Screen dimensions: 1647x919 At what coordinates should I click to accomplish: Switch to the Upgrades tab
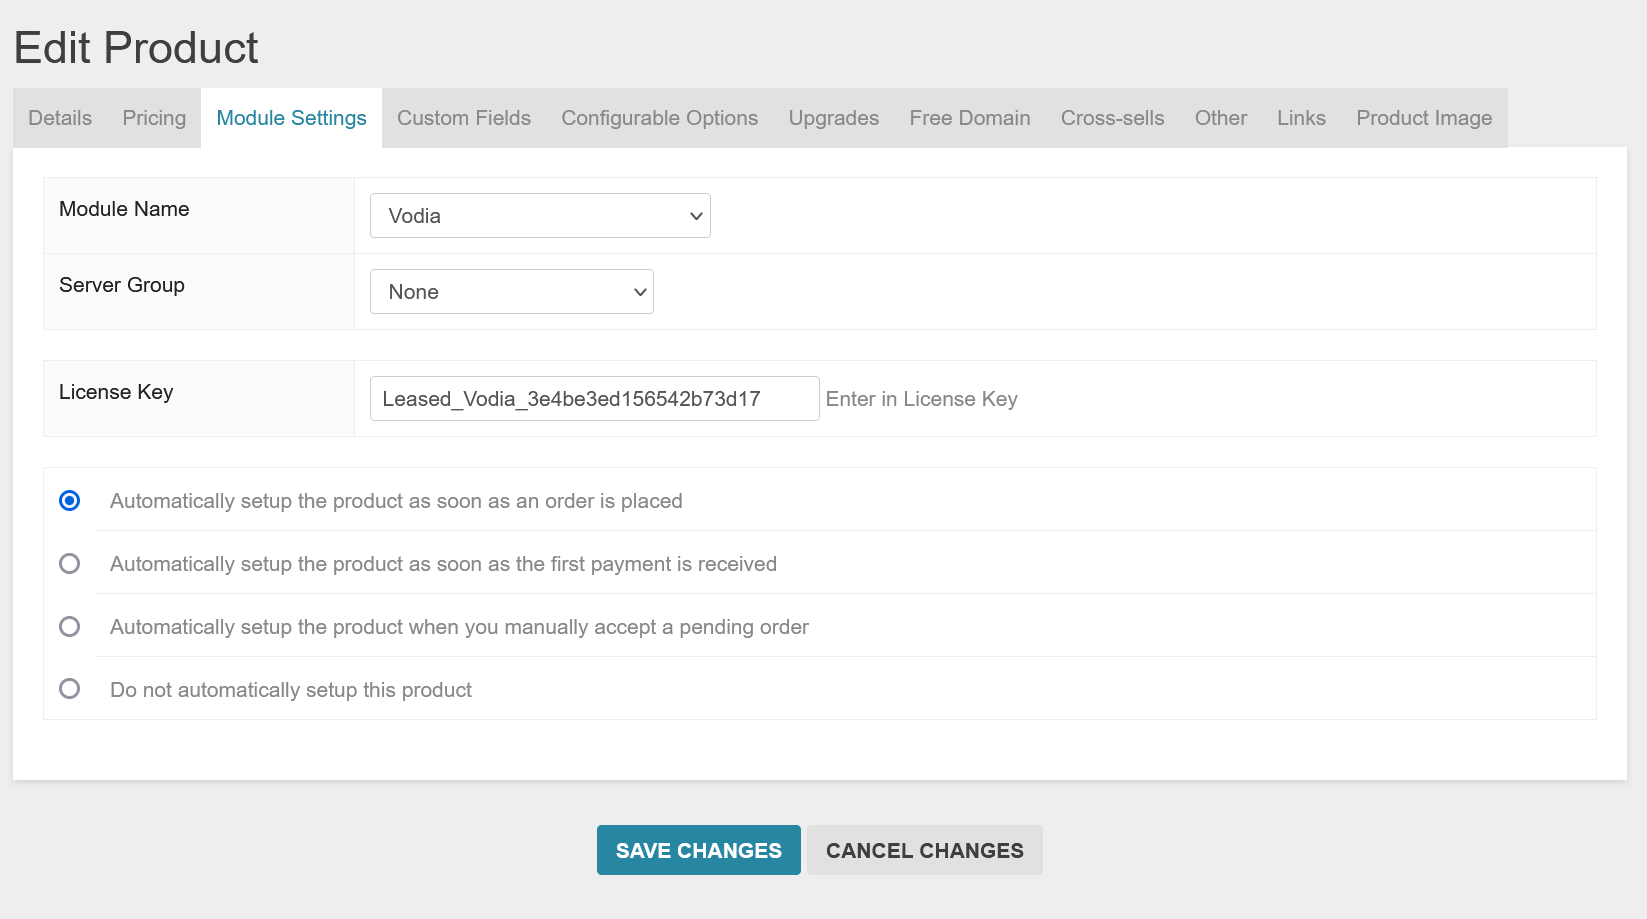834,118
